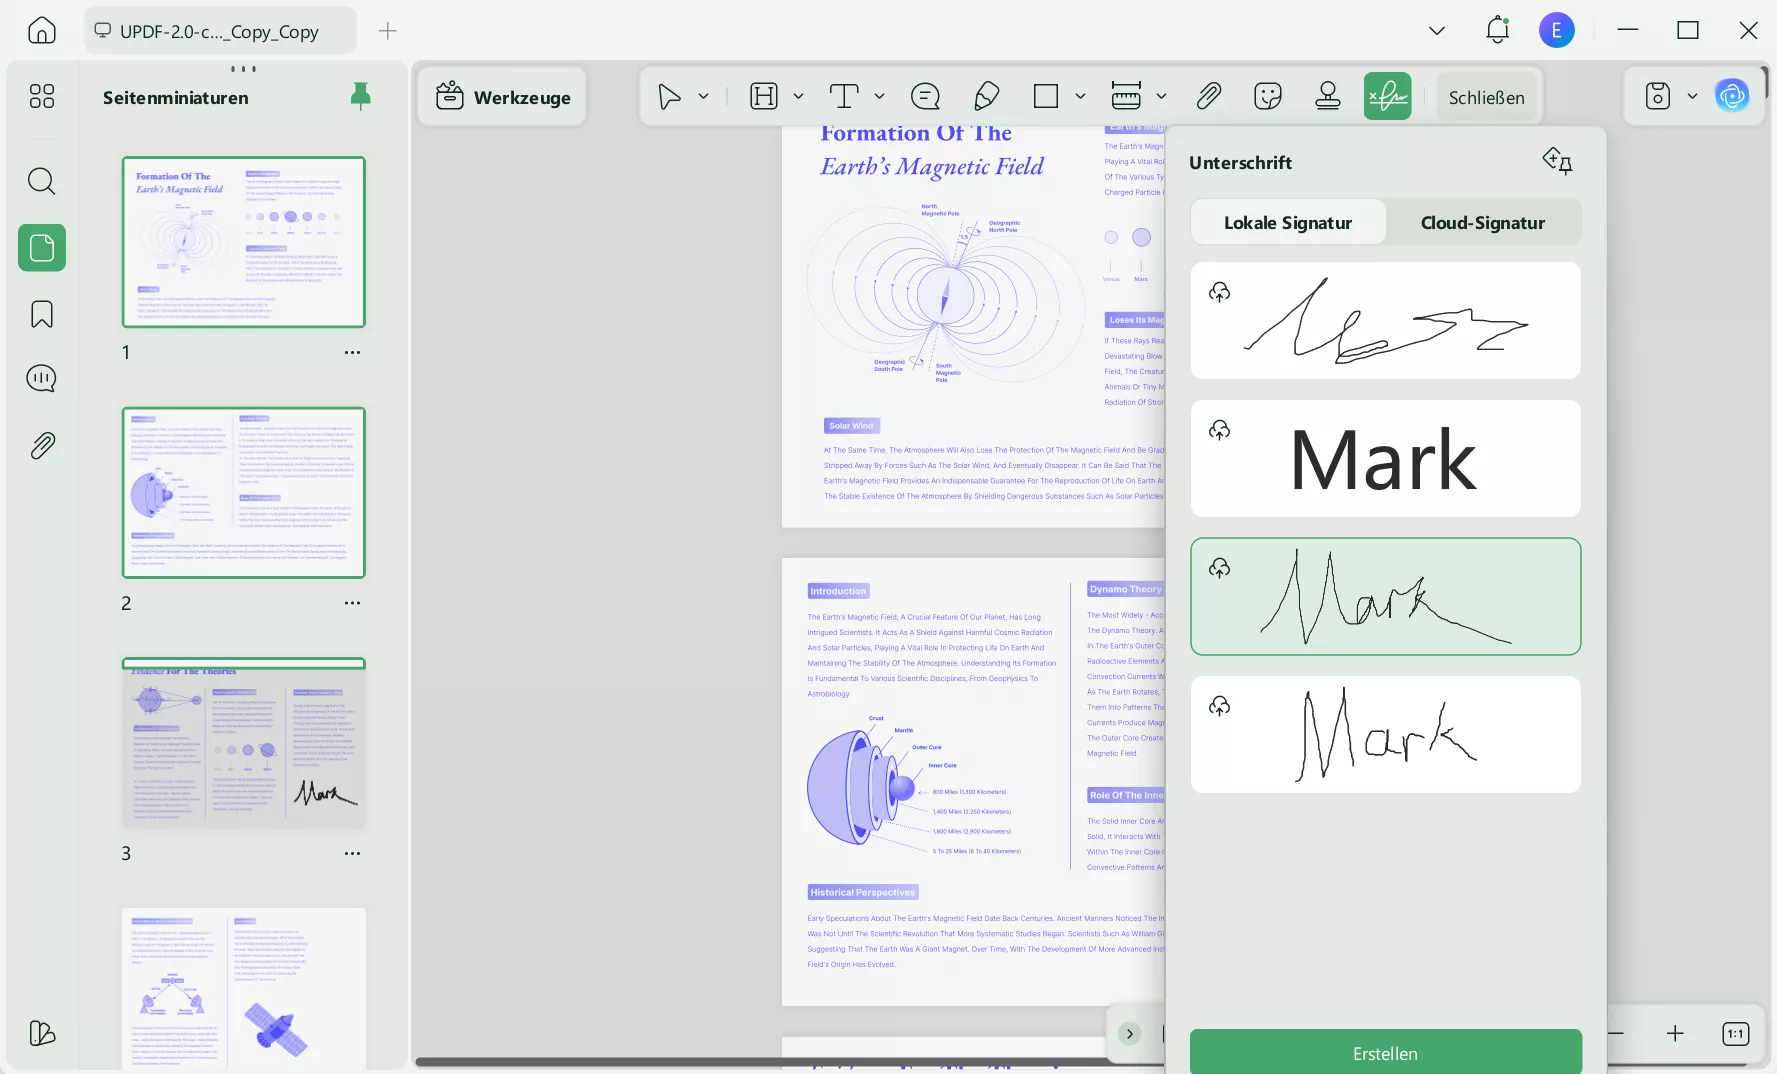The height and width of the screenshot is (1074, 1777).
Task: Select the typed Mark signature
Action: (1385, 458)
